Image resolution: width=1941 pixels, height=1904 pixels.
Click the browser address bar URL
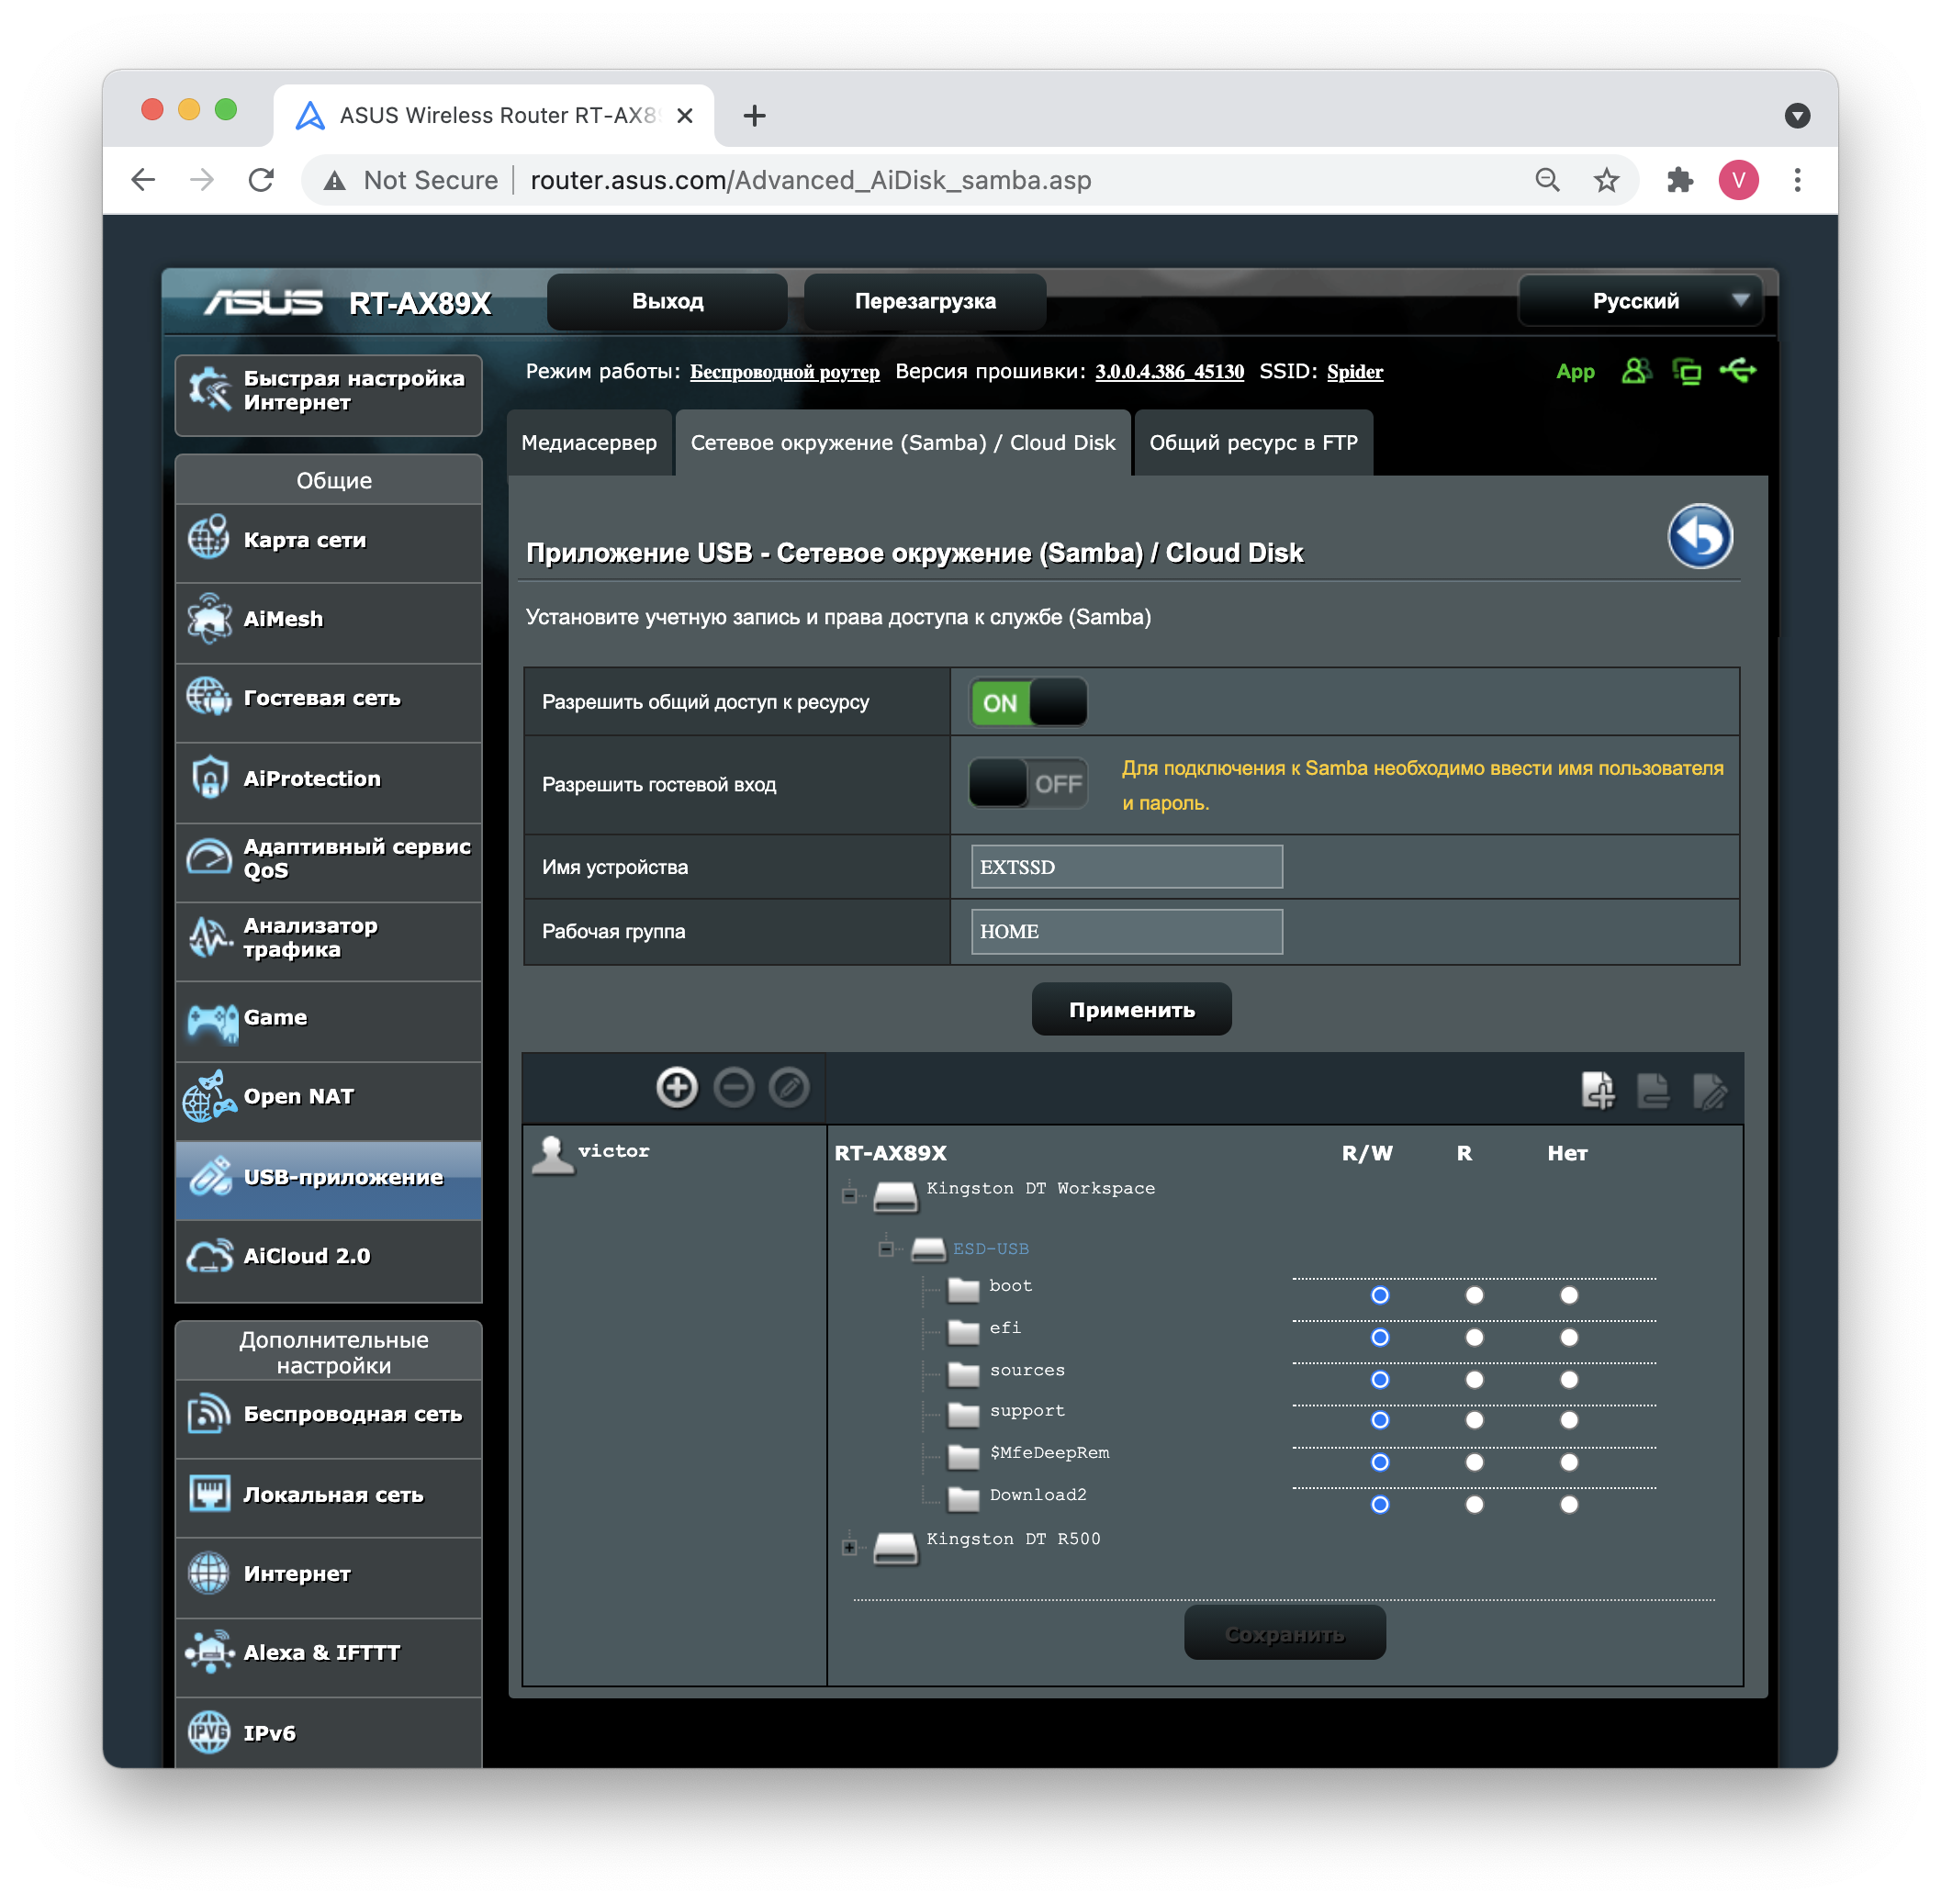810,180
